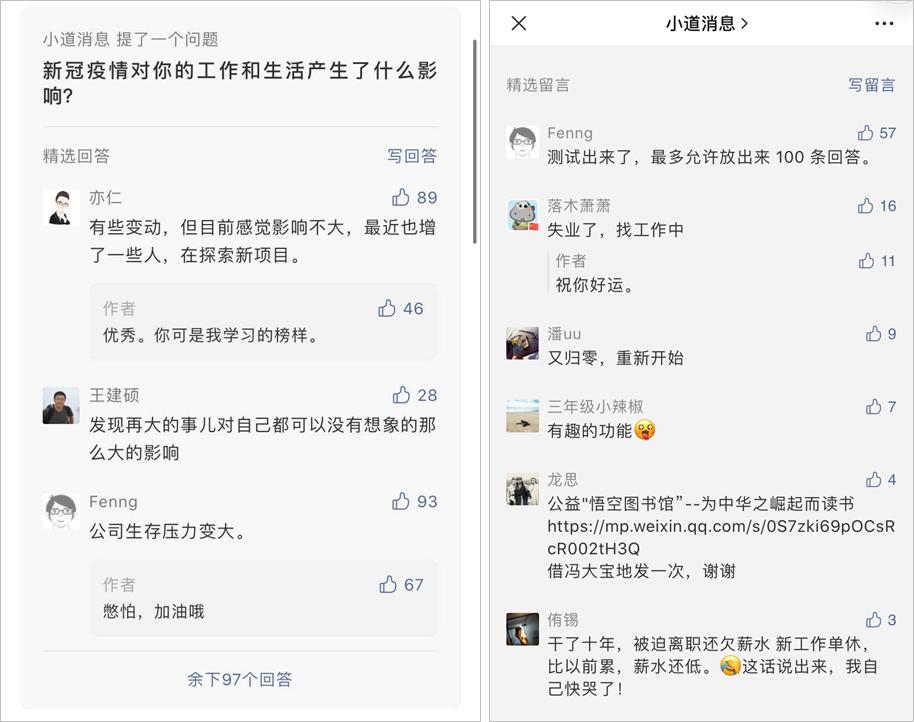The width and height of the screenshot is (914, 722).
Task: Click 写回答 to write an answer
Action: click(412, 156)
